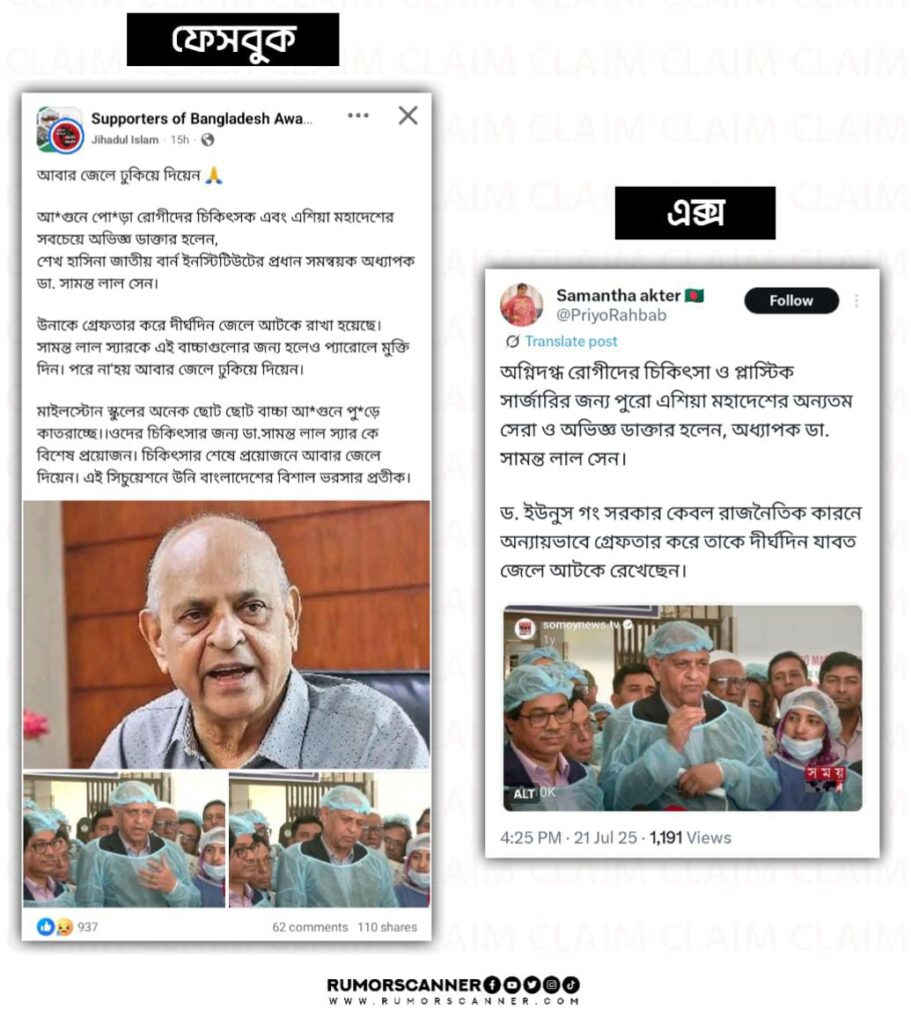Screen dimensions: 911x1024
Task: Open the like reaction icon near 937
Action: pos(45,927)
